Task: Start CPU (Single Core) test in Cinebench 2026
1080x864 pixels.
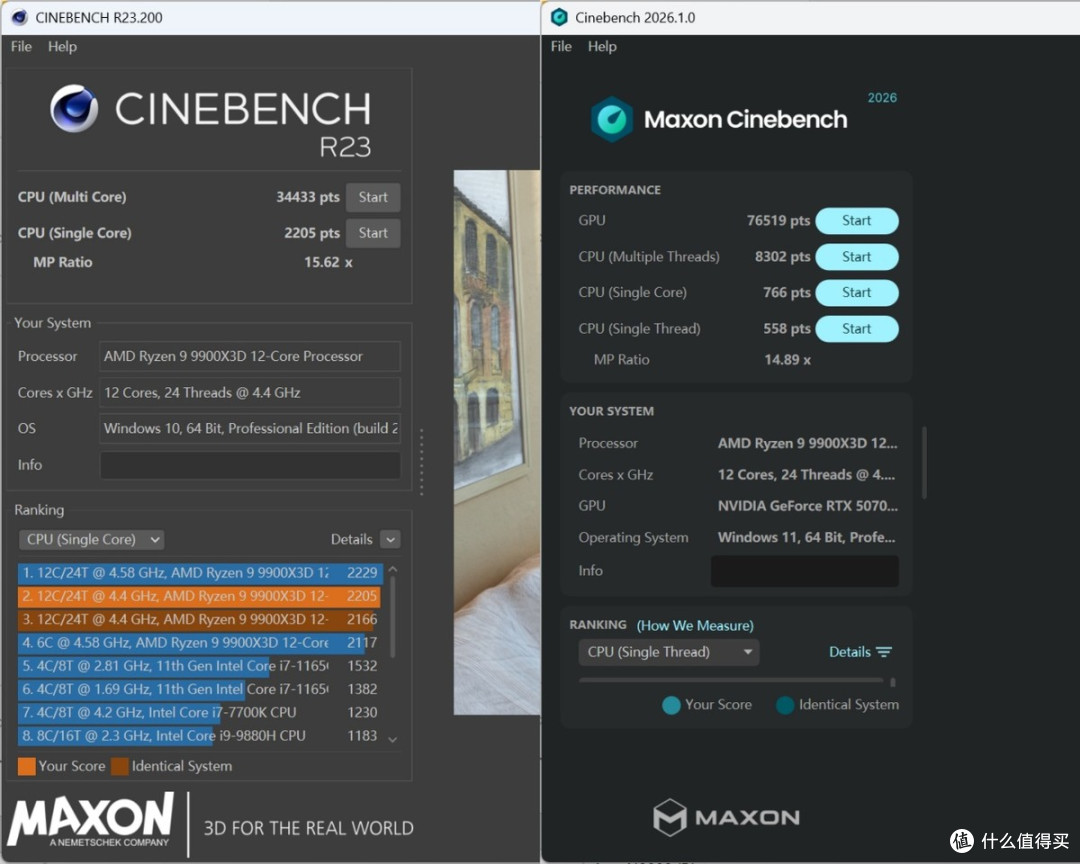Action: [x=857, y=292]
